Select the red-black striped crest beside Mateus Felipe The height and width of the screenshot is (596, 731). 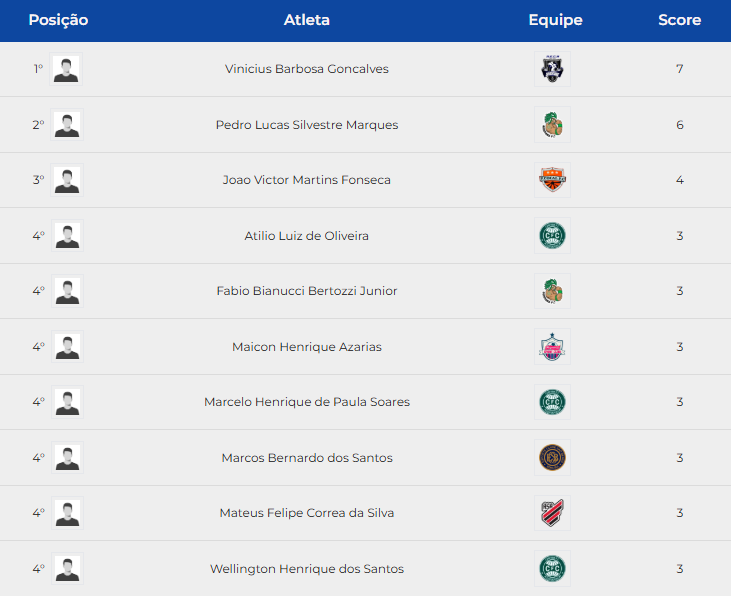552,513
